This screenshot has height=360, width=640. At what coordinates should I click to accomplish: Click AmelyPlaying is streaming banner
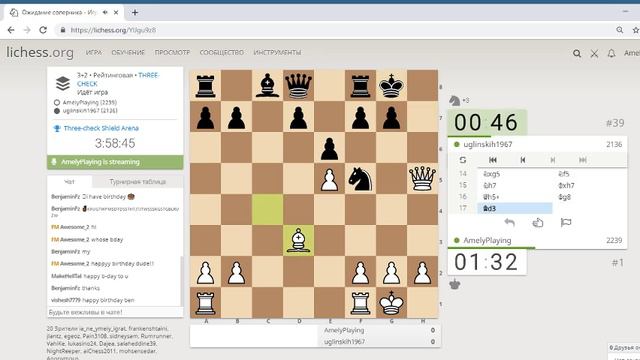tap(115, 162)
